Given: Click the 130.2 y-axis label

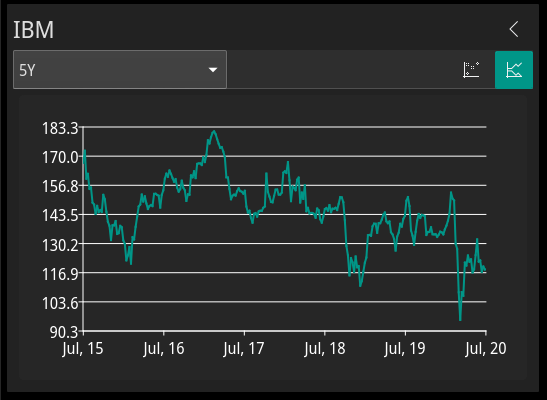Looking at the screenshot, I should point(60,245).
